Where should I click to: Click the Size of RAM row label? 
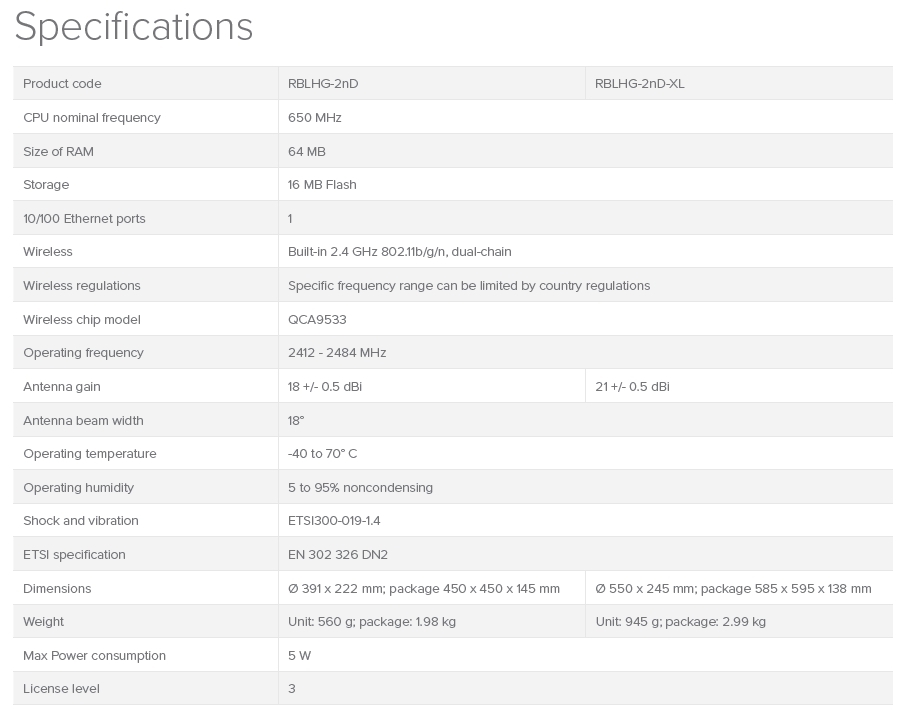coord(58,151)
